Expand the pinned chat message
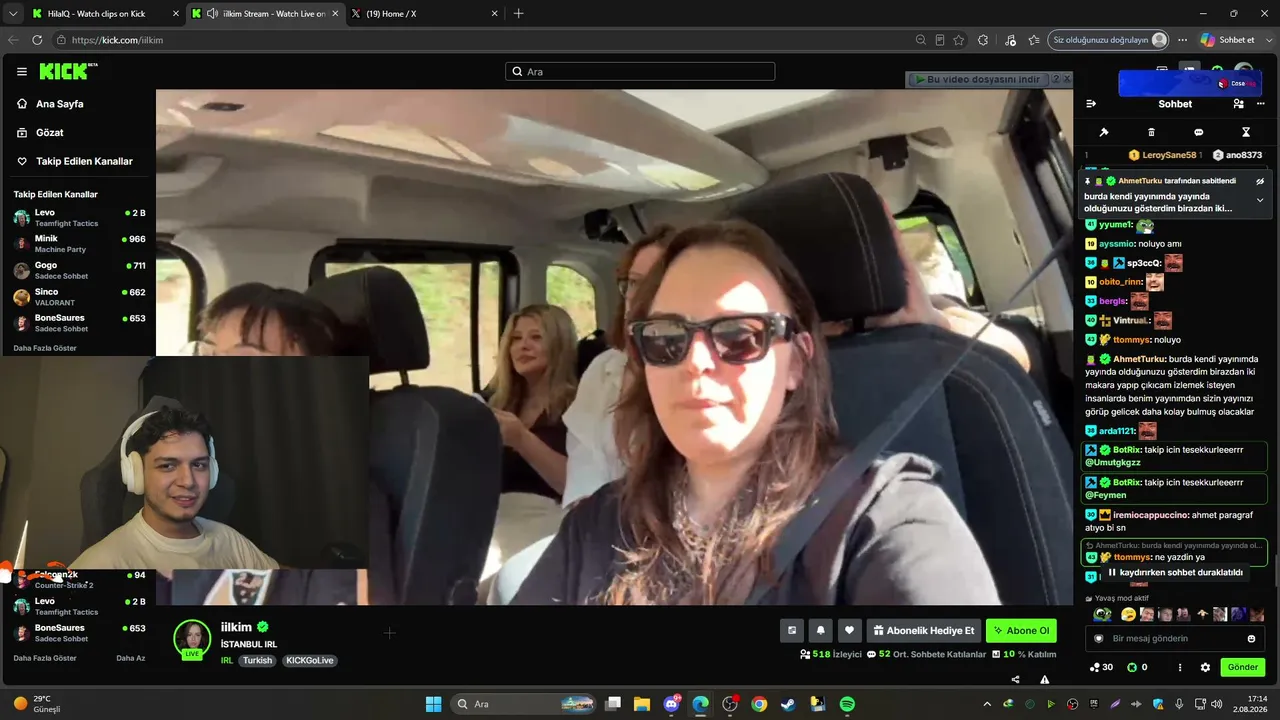Viewport: 1280px width, 720px height. point(1260,200)
